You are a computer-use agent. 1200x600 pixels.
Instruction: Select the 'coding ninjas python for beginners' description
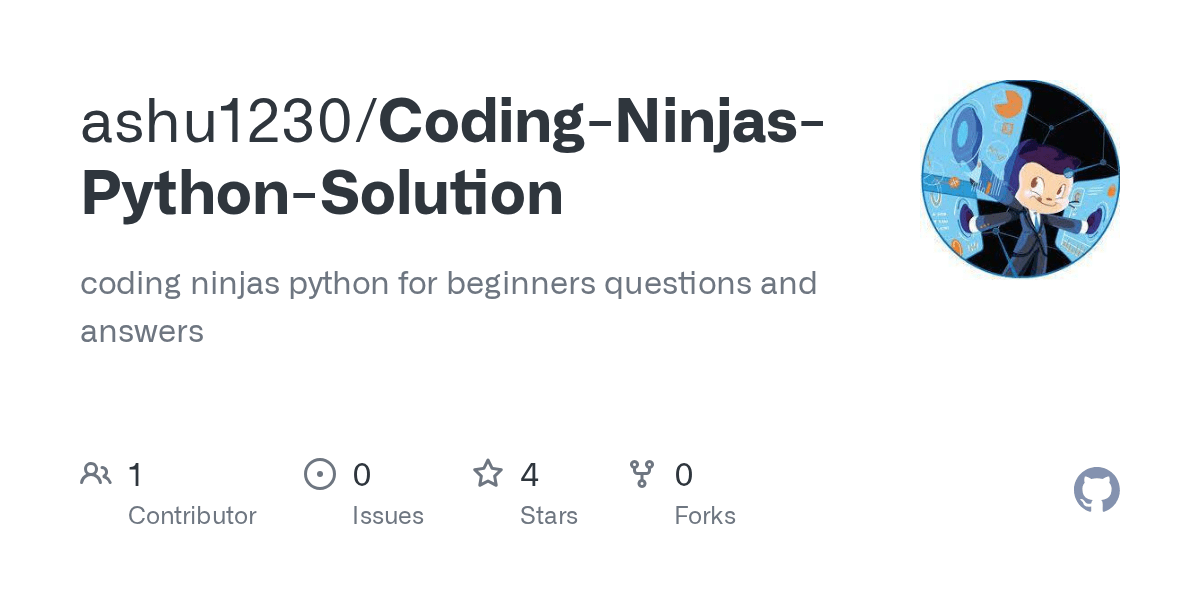click(x=339, y=285)
